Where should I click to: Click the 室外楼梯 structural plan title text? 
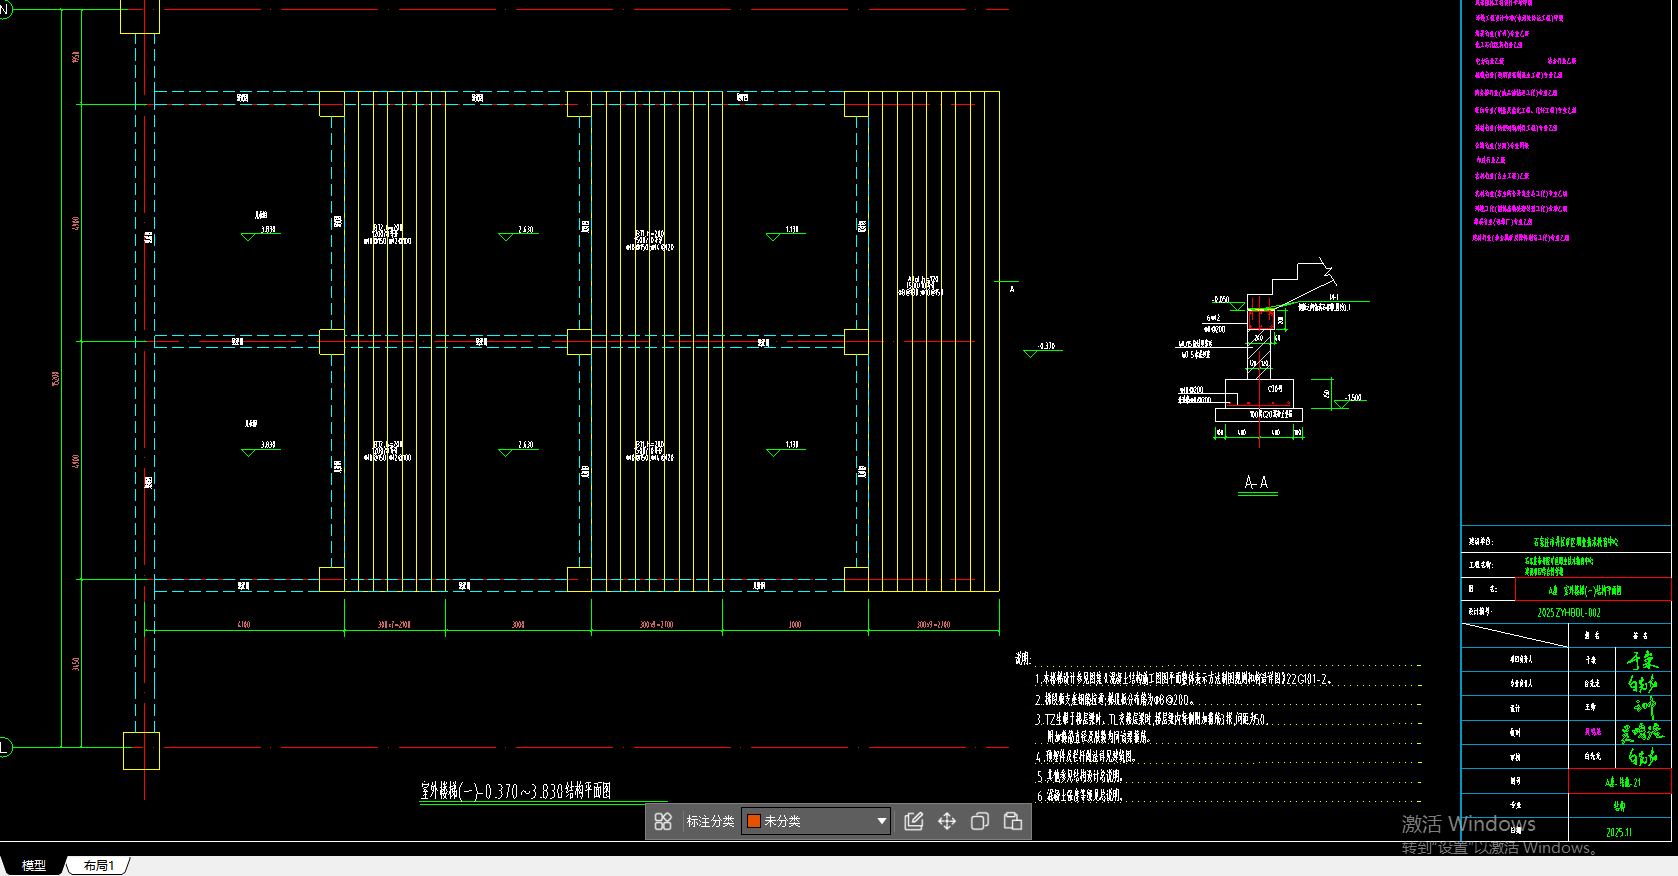[x=515, y=791]
